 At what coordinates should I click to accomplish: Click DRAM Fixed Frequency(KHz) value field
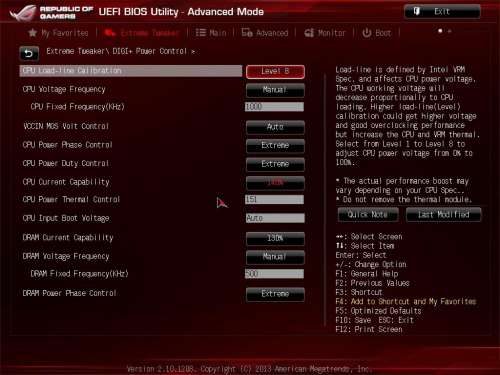click(x=275, y=274)
